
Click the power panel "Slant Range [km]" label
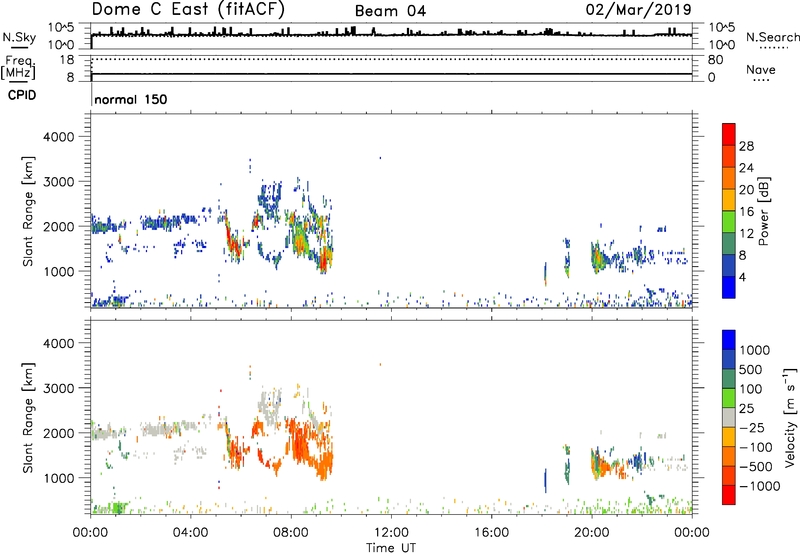click(28, 211)
